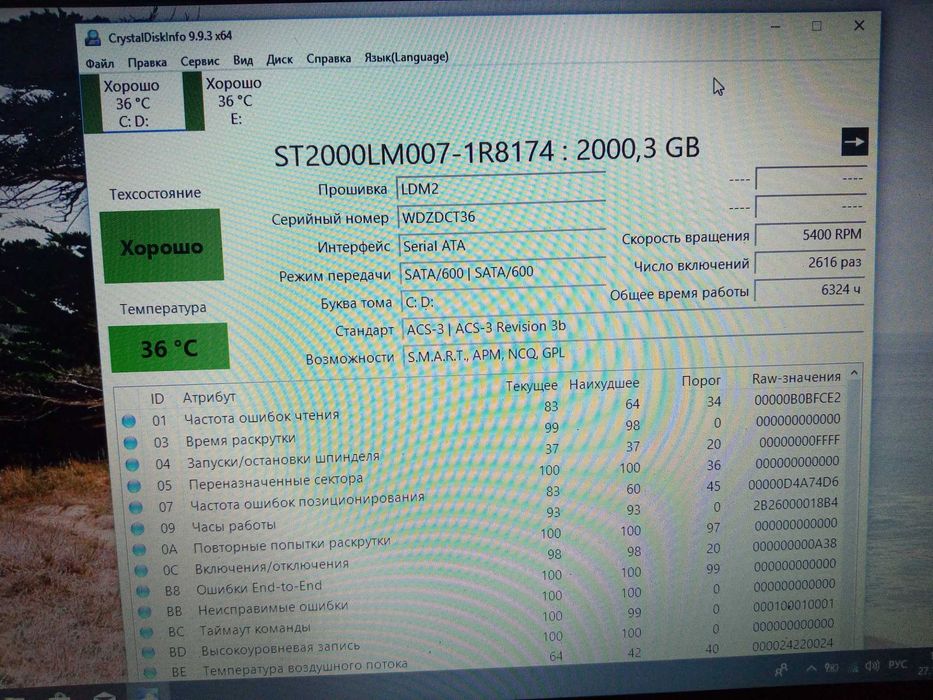The height and width of the screenshot is (700, 933).
Task: Switch to the E: disk tab
Action: coord(225,101)
